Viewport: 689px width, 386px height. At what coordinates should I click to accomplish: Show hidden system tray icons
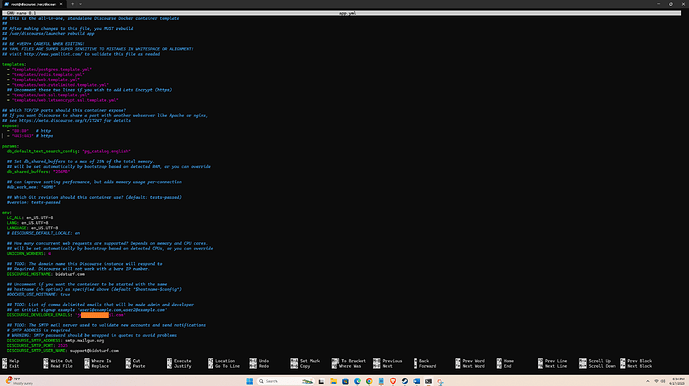[x=647, y=381]
